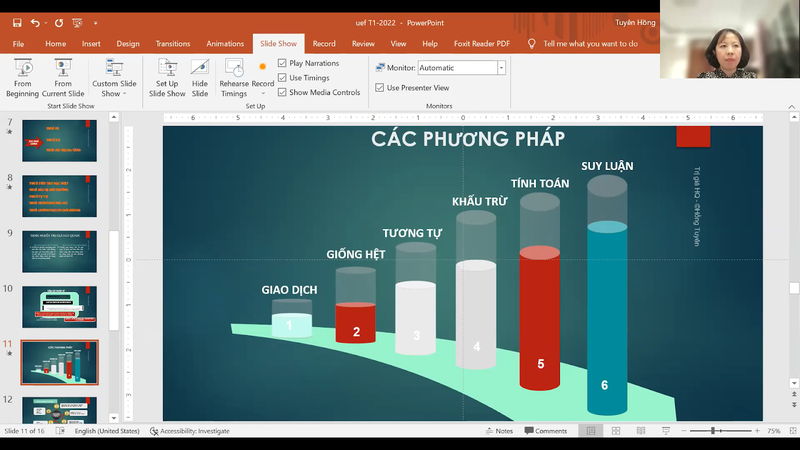Expand the Record button dropdown
Screen dimensions: 800x450
(x=263, y=94)
